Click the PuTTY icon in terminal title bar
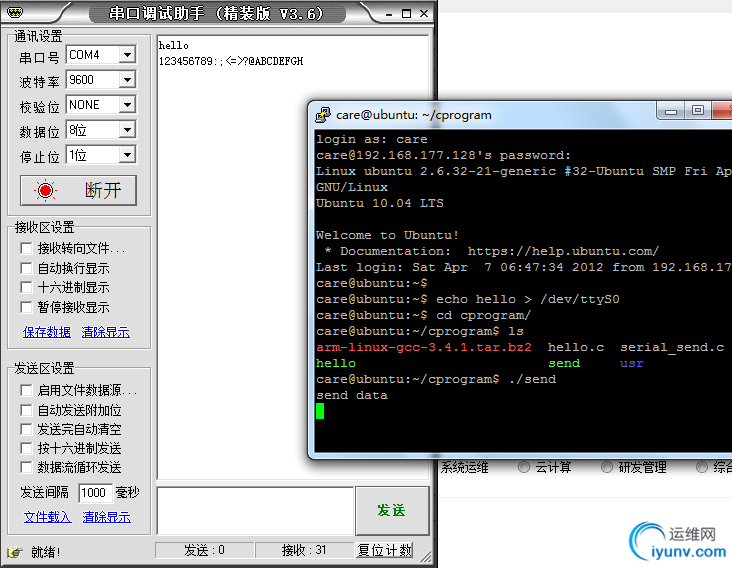 click(323, 115)
